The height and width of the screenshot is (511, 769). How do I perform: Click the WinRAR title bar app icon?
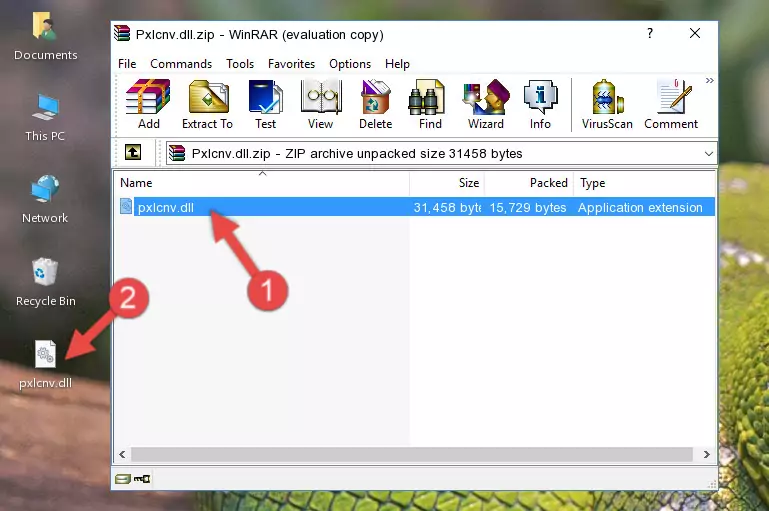(122, 34)
